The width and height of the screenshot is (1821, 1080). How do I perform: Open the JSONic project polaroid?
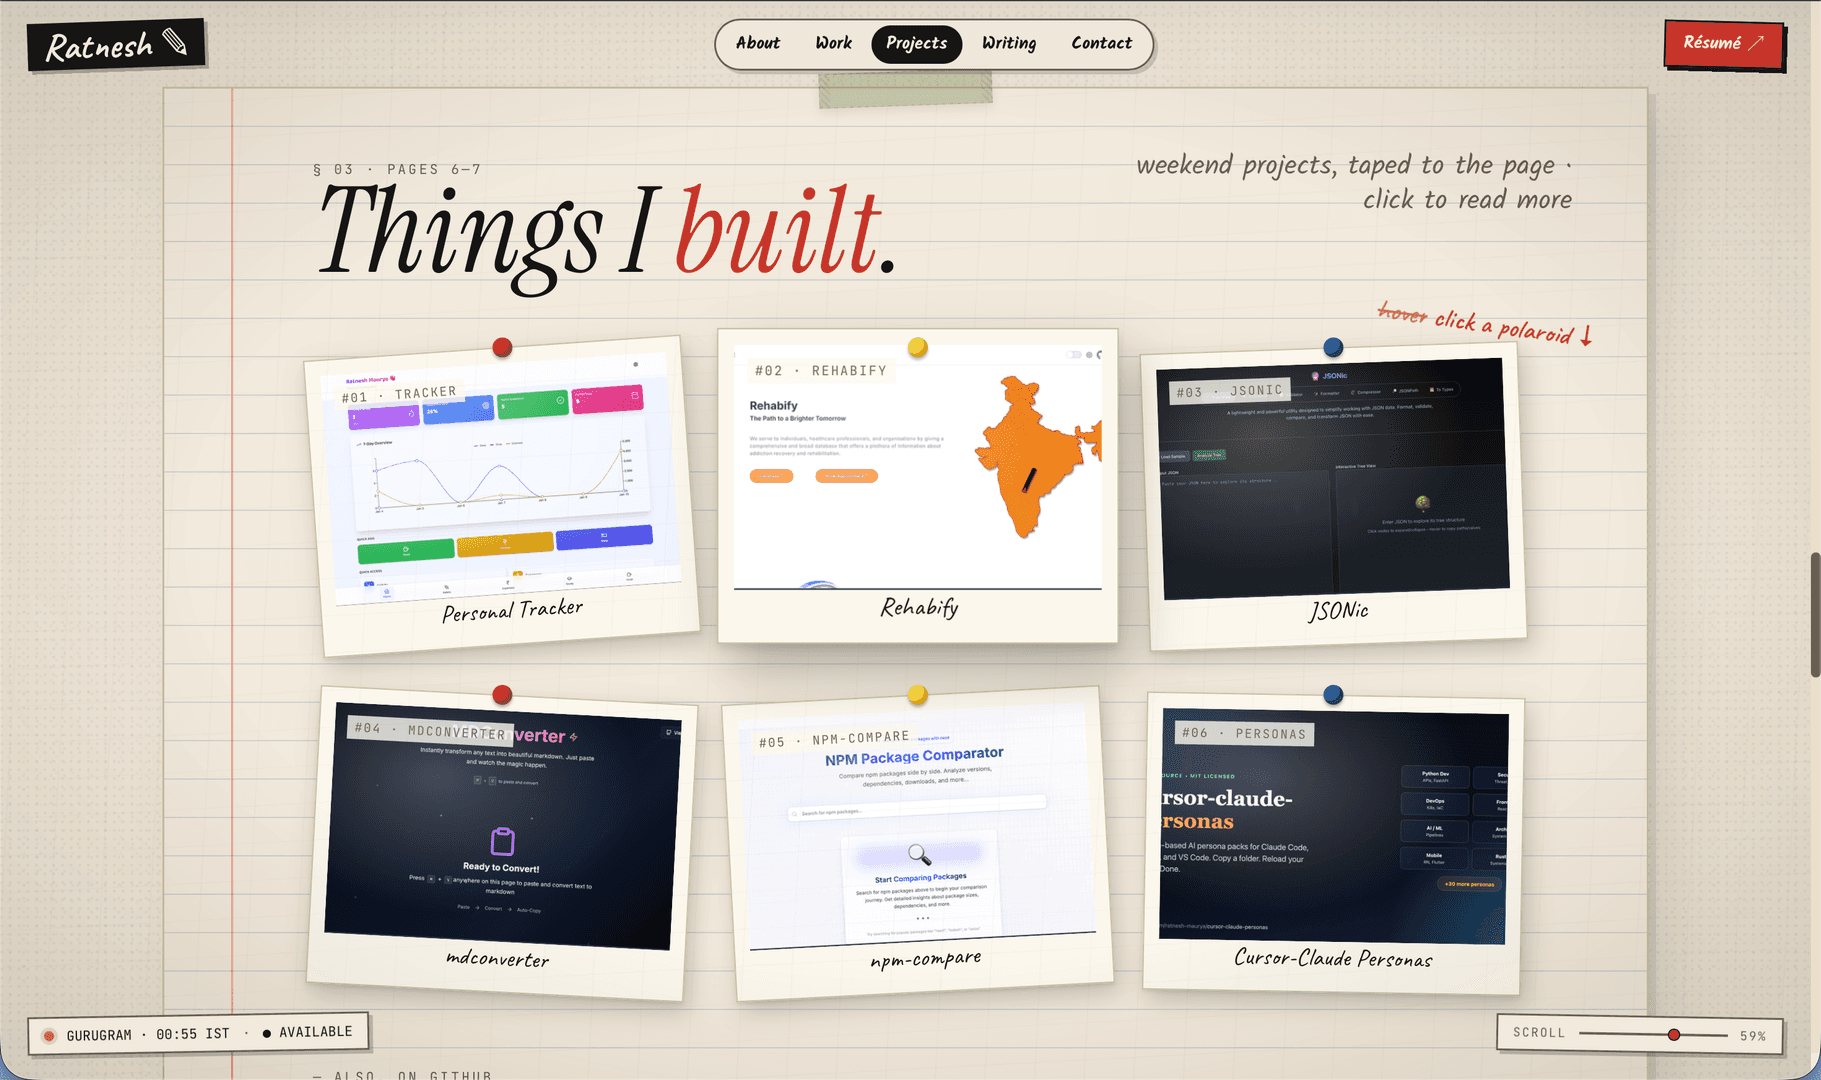(x=1333, y=497)
